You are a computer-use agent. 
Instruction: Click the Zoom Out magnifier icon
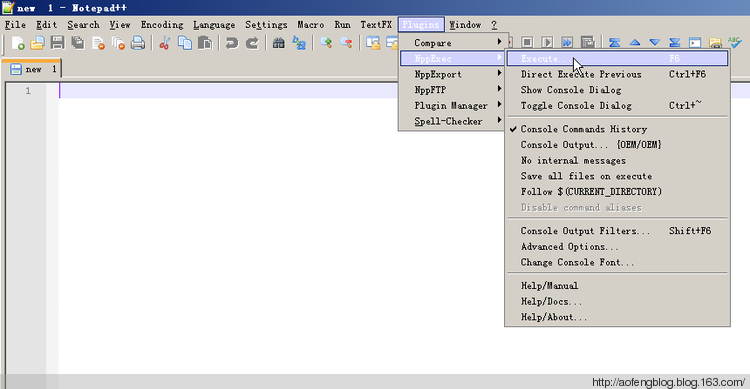coord(346,43)
